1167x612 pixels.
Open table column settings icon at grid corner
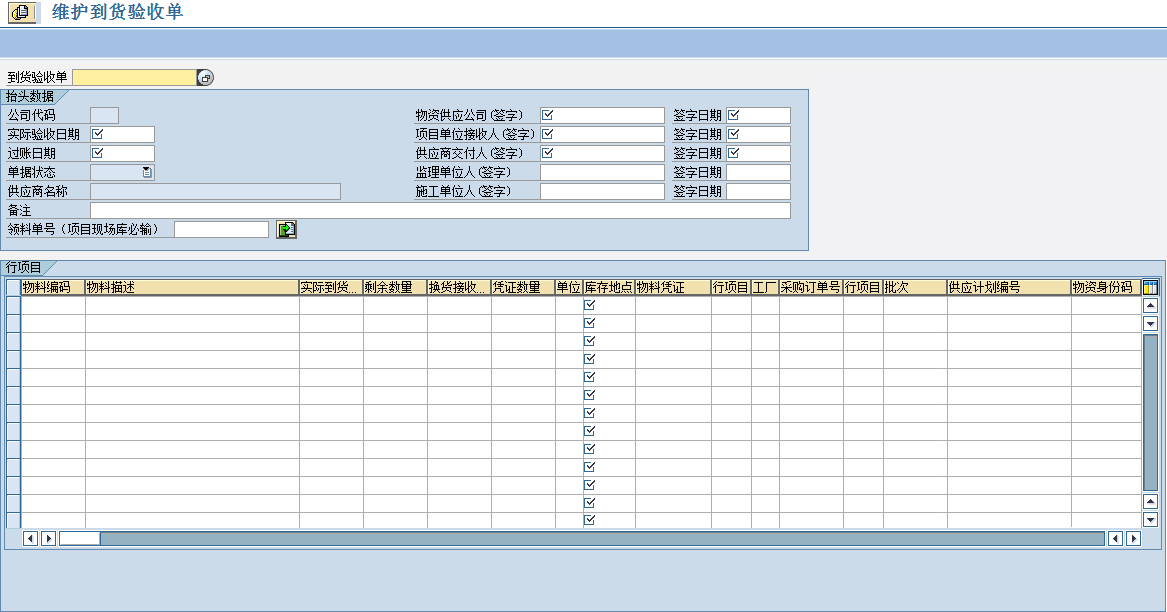(x=1150, y=288)
